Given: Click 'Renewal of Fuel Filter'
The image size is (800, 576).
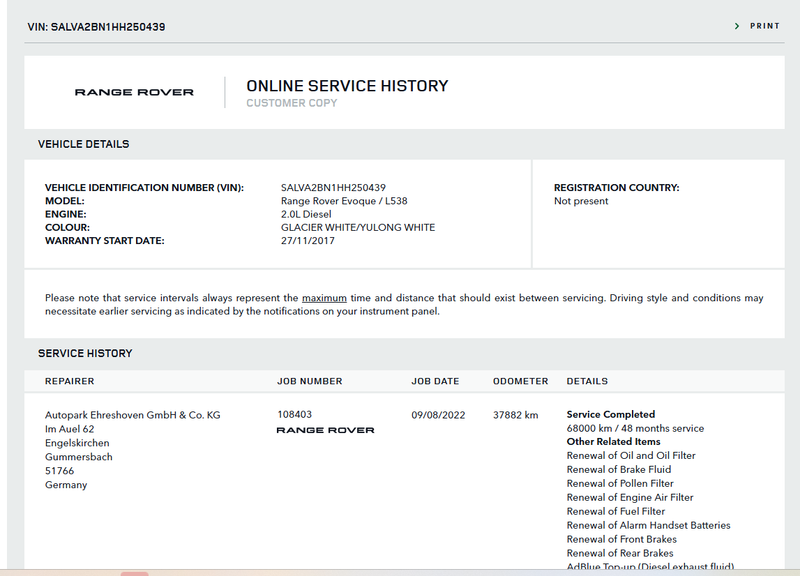Looking at the screenshot, I should click(616, 511).
